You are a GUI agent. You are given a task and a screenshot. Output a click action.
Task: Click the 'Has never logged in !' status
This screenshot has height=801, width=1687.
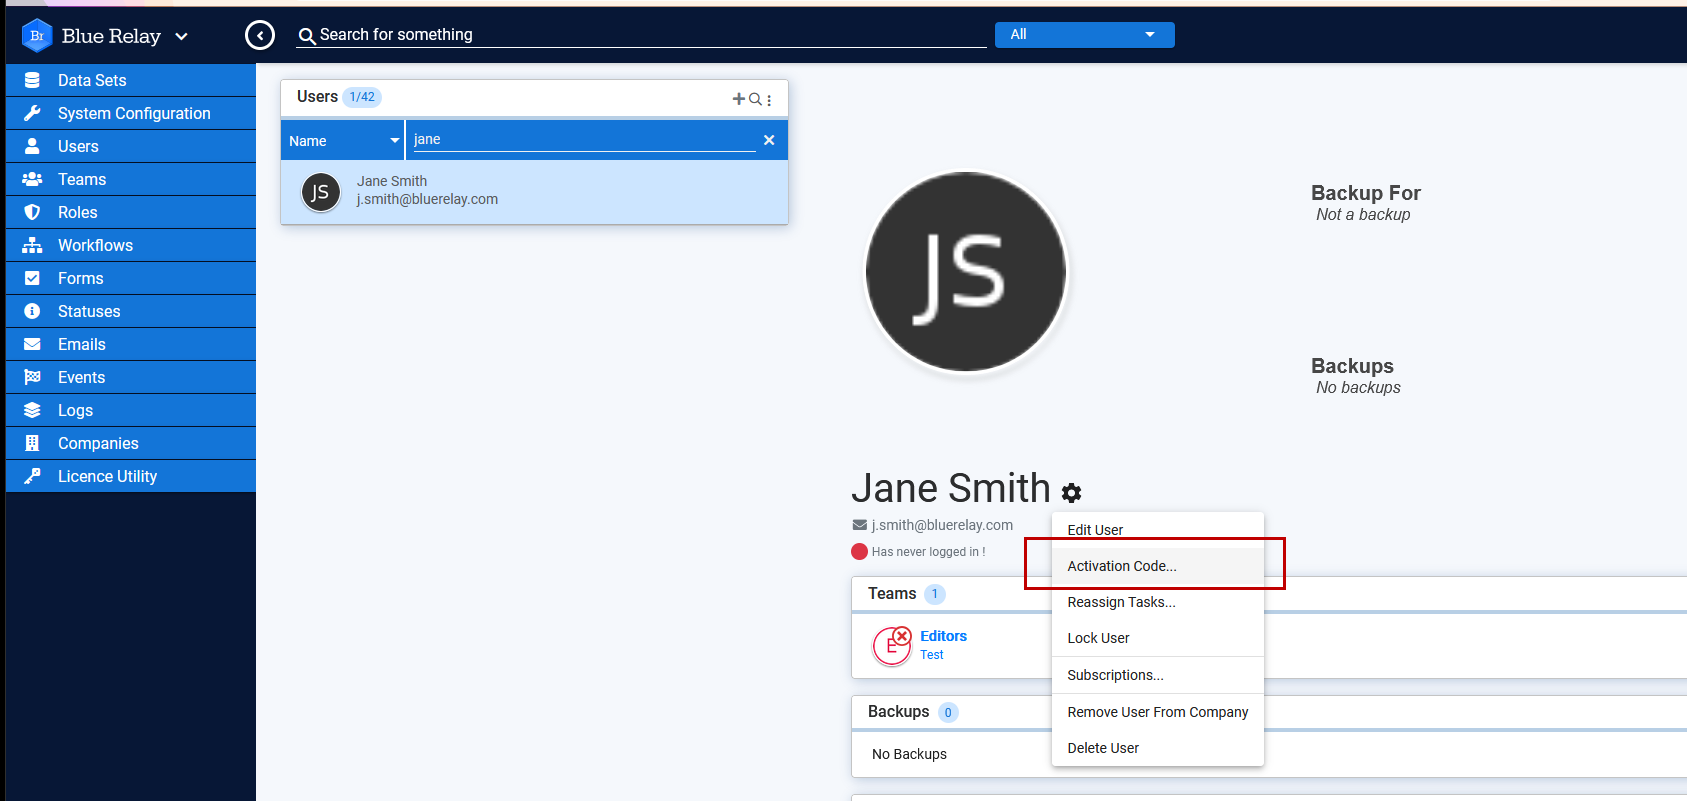point(928,552)
